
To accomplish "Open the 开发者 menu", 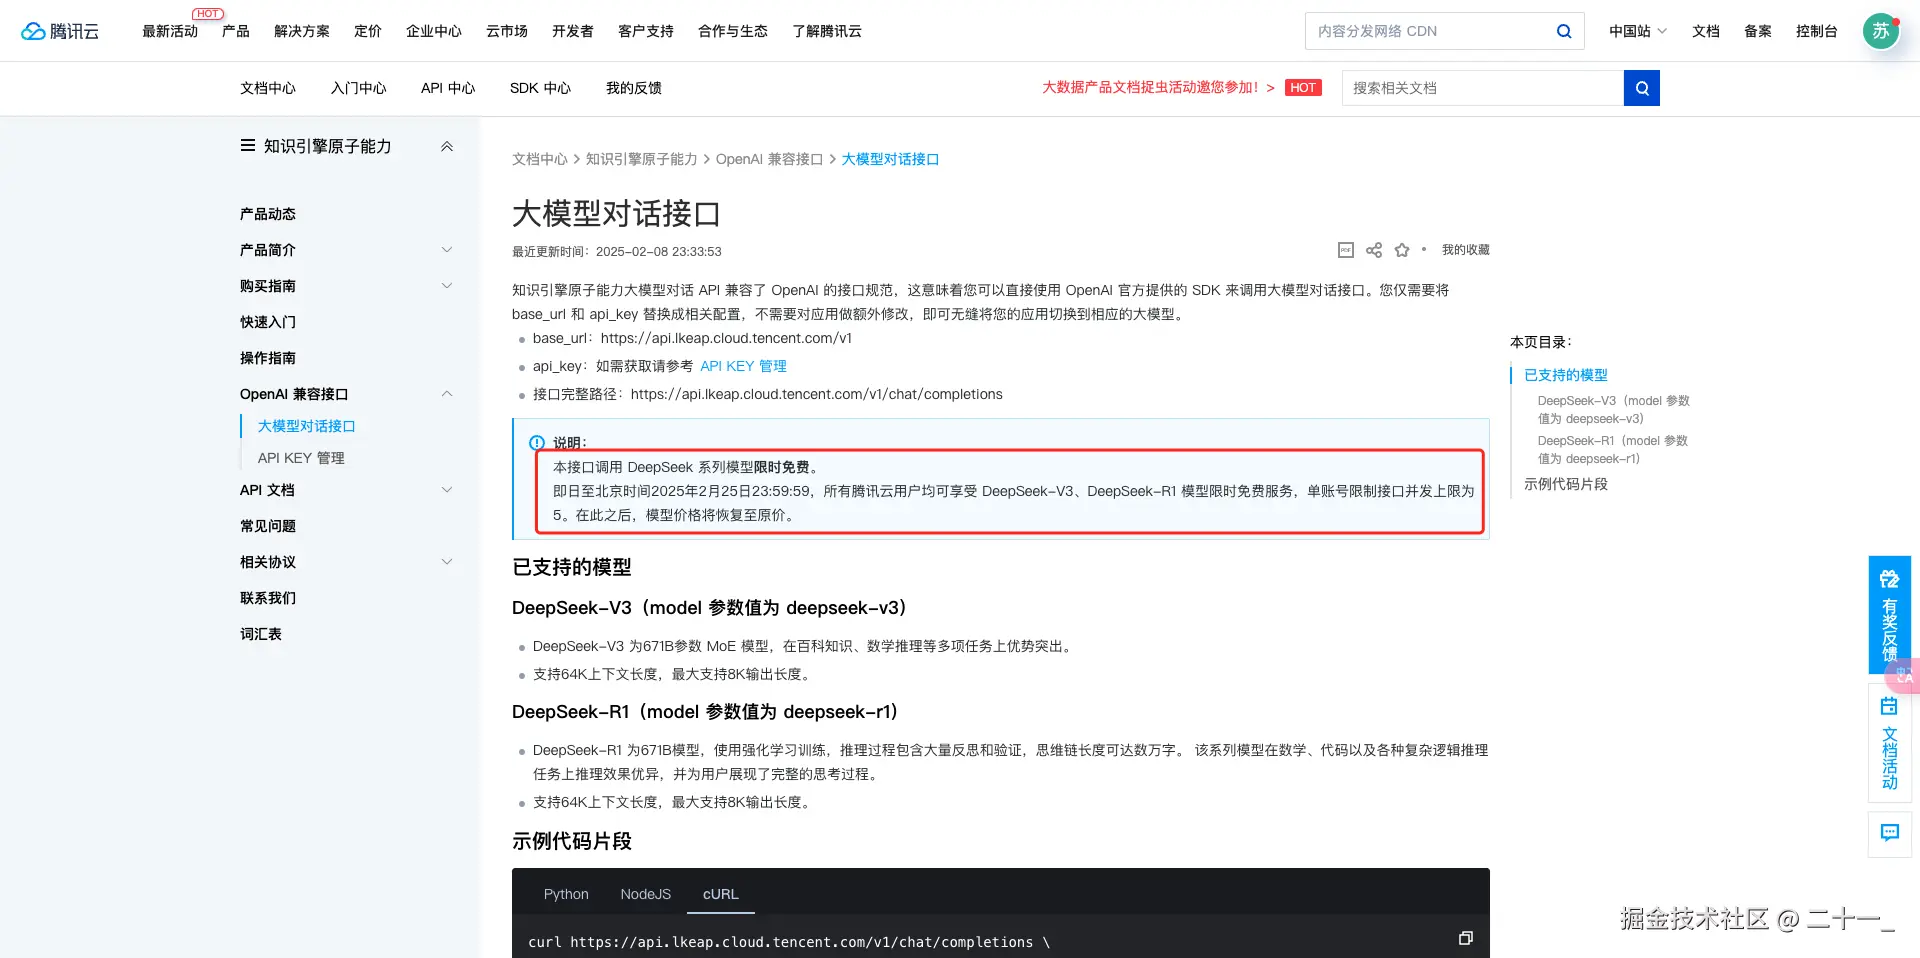I will [x=573, y=31].
